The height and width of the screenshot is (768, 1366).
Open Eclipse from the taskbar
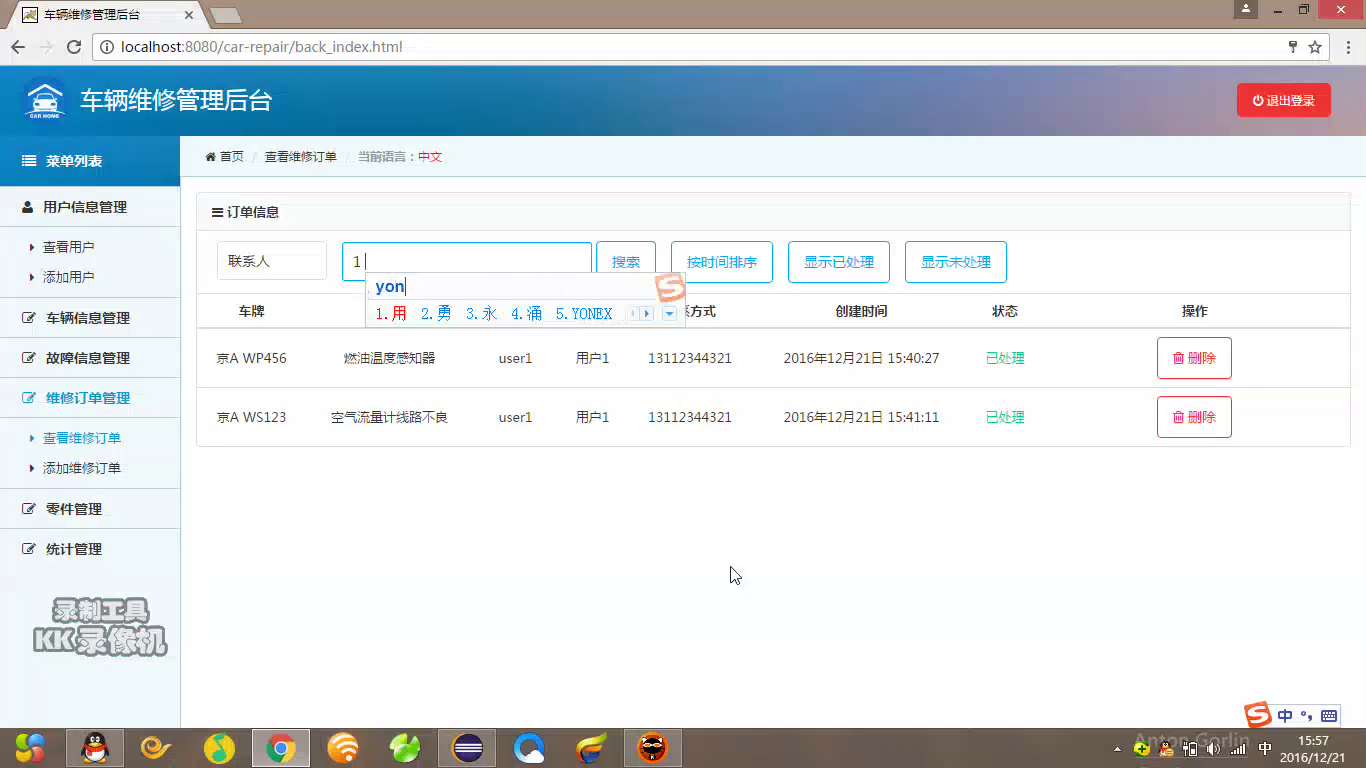(467, 747)
